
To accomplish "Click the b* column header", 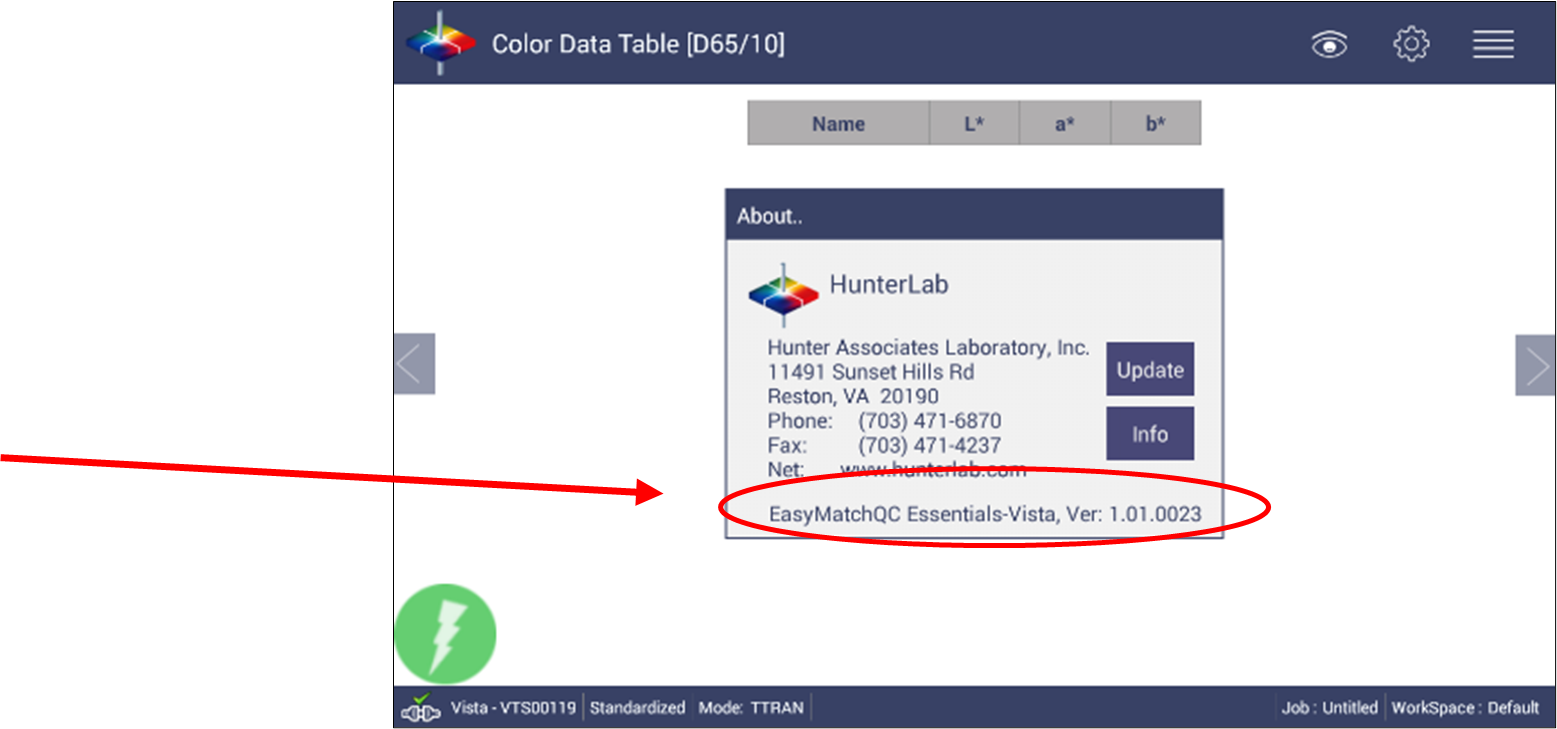I will [1156, 124].
